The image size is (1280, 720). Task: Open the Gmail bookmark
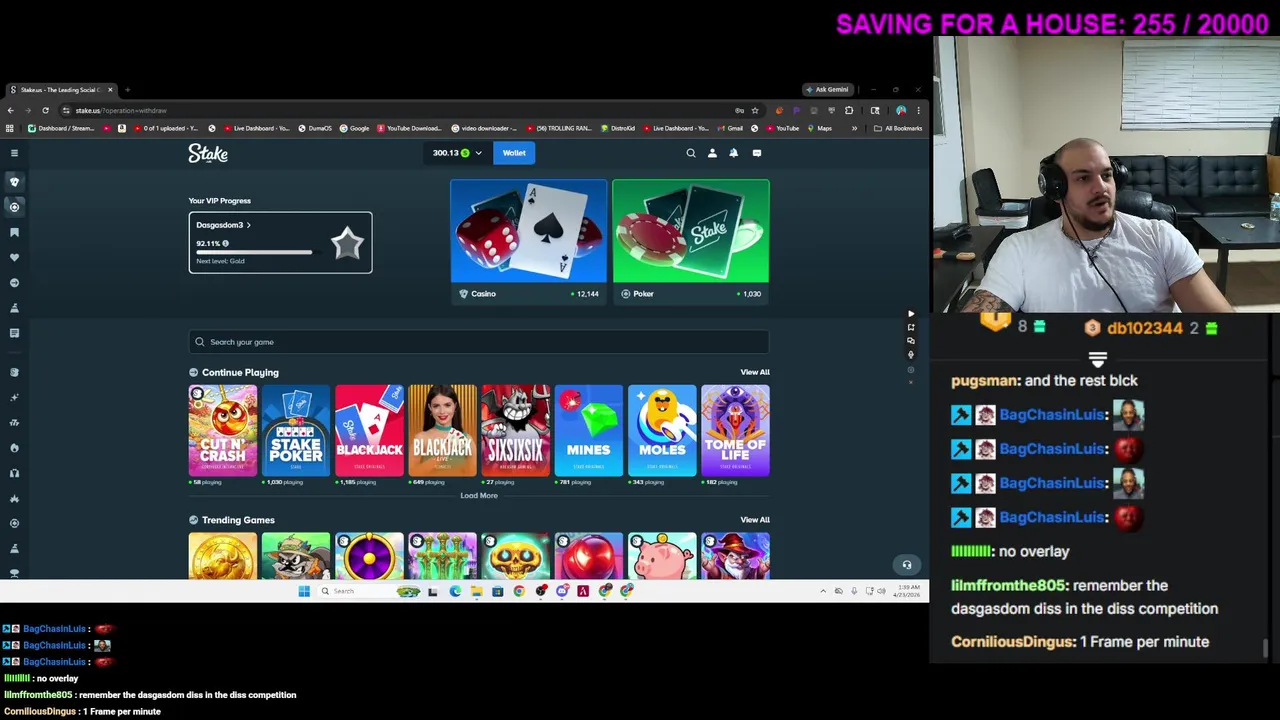click(729, 128)
